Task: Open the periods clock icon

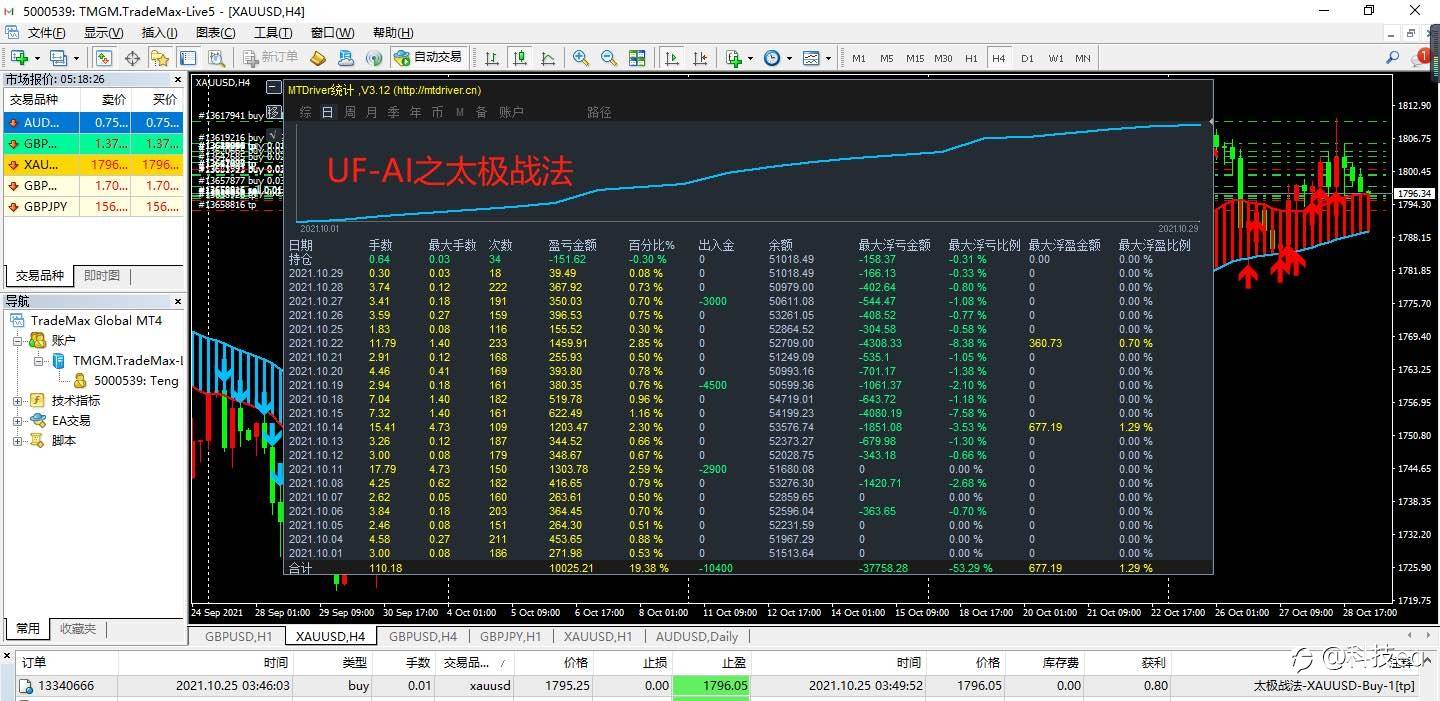Action: pos(772,58)
